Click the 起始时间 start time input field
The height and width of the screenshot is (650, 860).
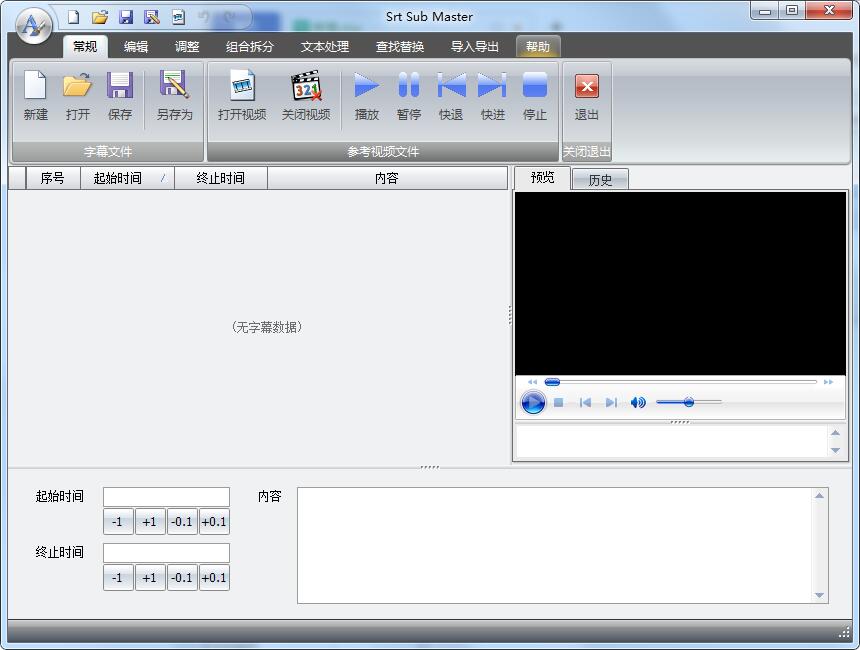166,497
